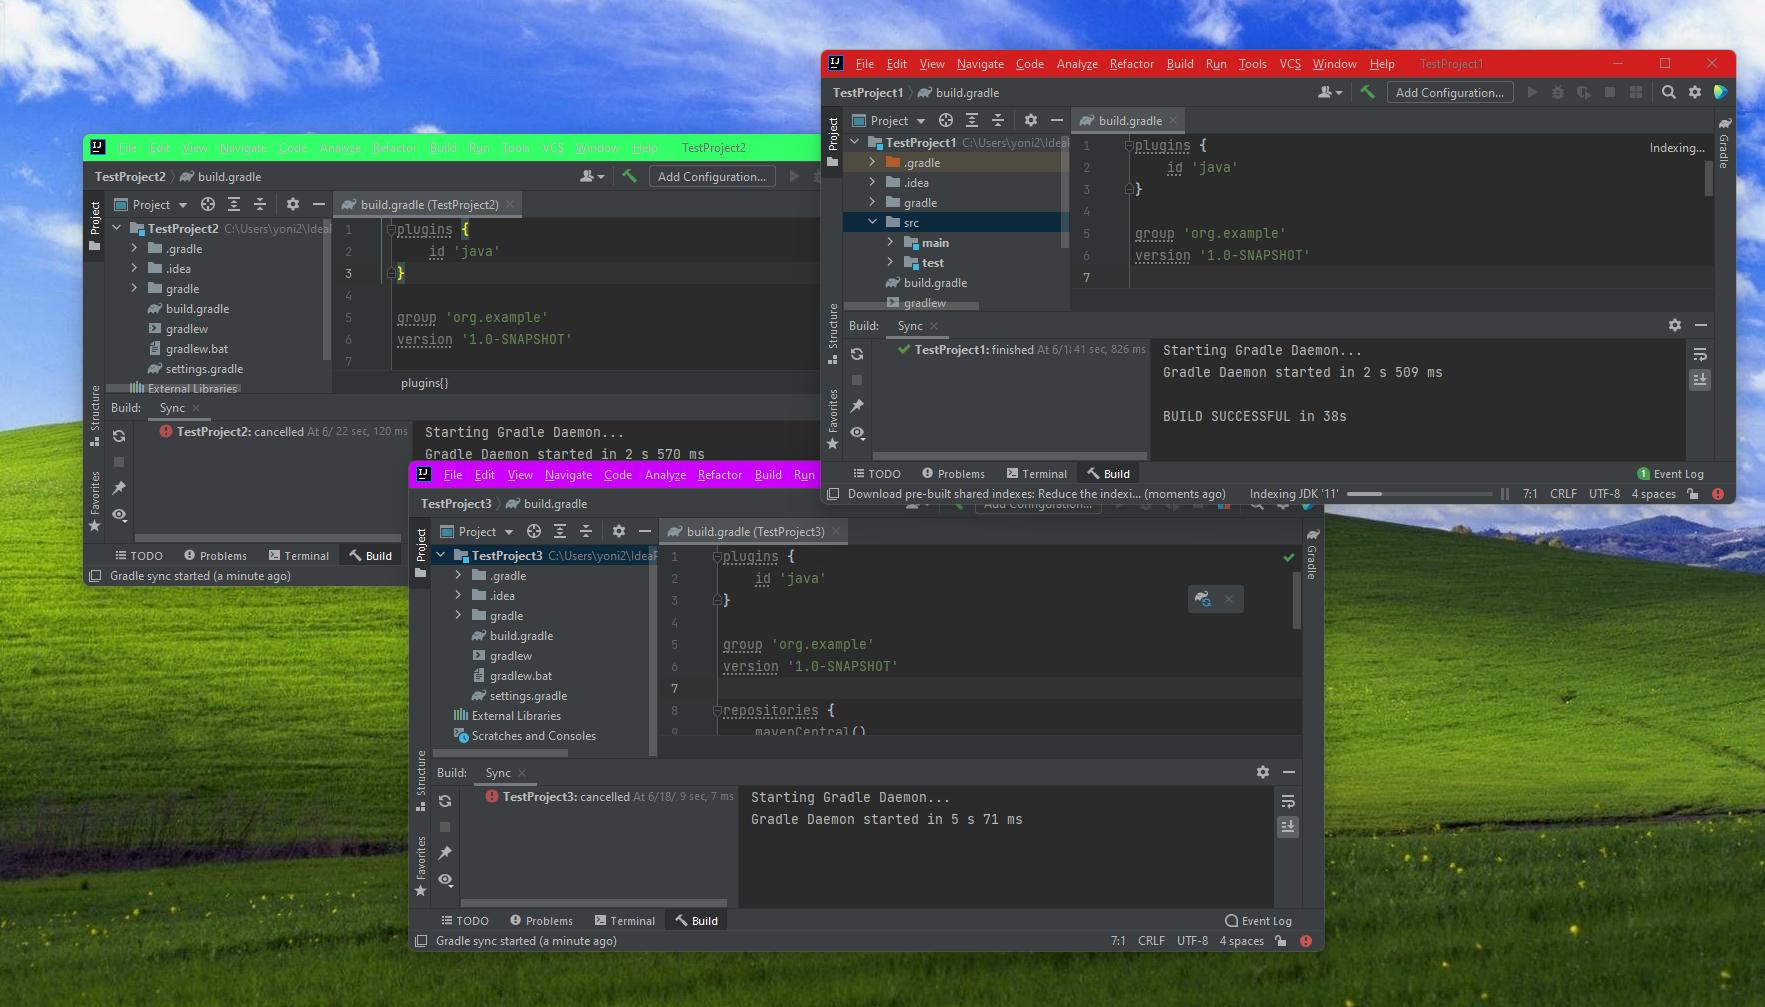The height and width of the screenshot is (1007, 1765).
Task: Toggle soft-wrap in TestProject1 Build output
Action: click(x=1699, y=354)
